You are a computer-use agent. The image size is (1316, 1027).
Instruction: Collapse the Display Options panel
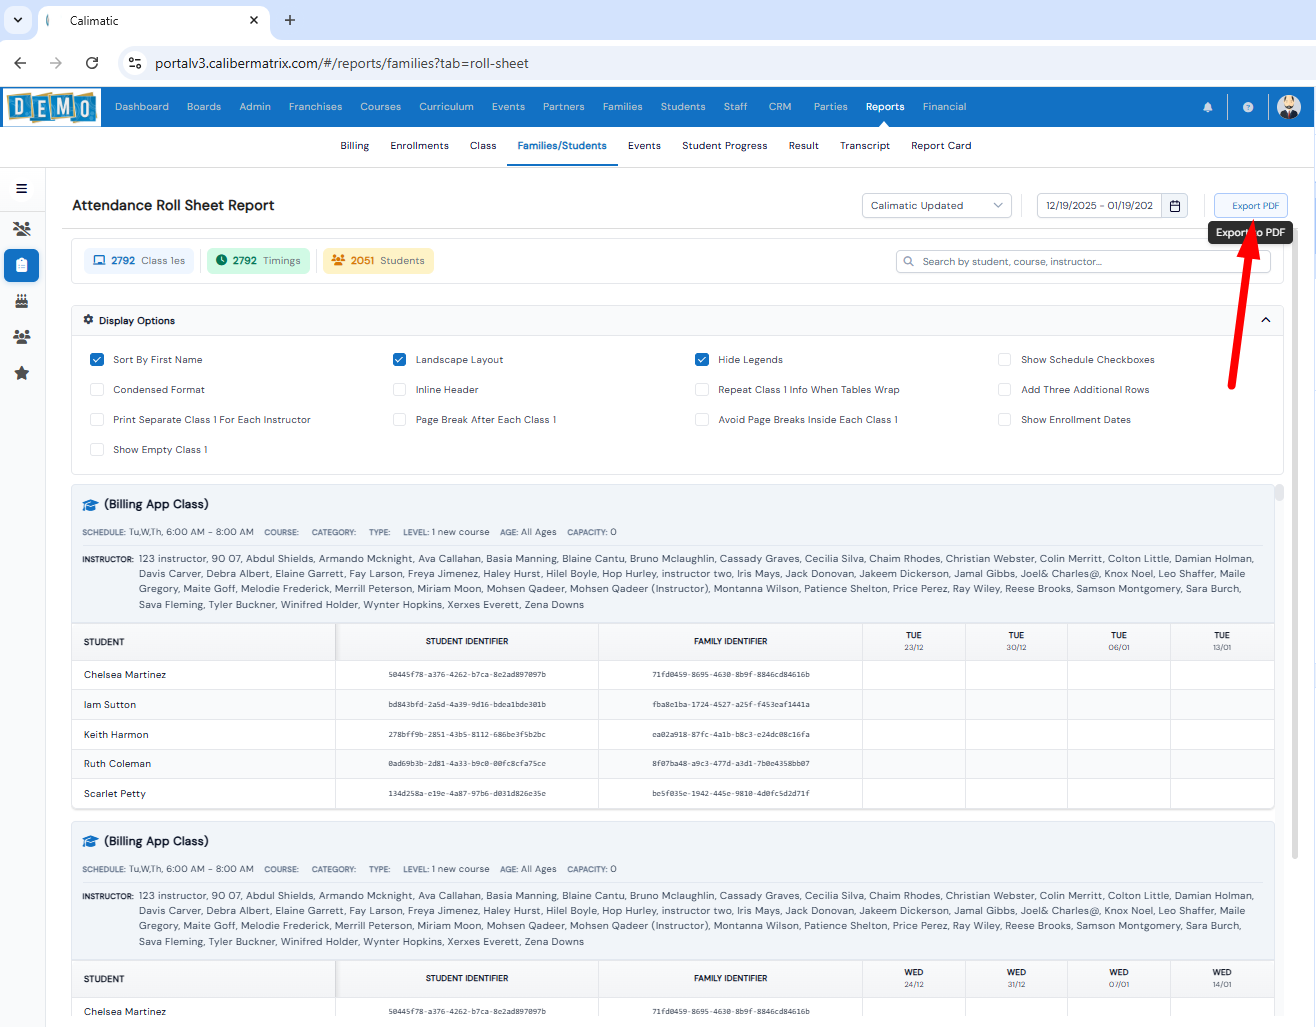coord(1265,320)
